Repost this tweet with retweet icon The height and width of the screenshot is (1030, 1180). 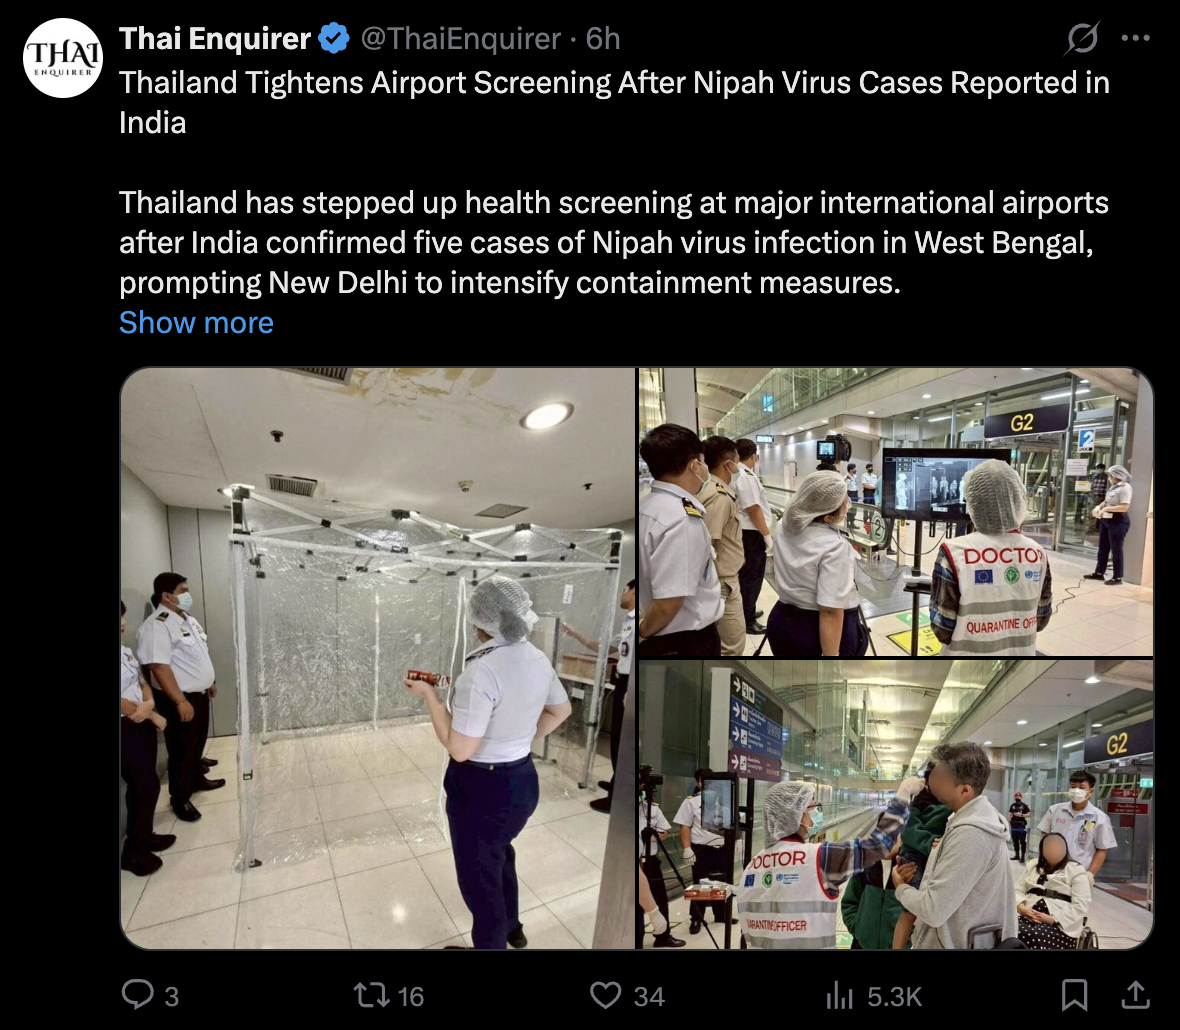tap(372, 995)
